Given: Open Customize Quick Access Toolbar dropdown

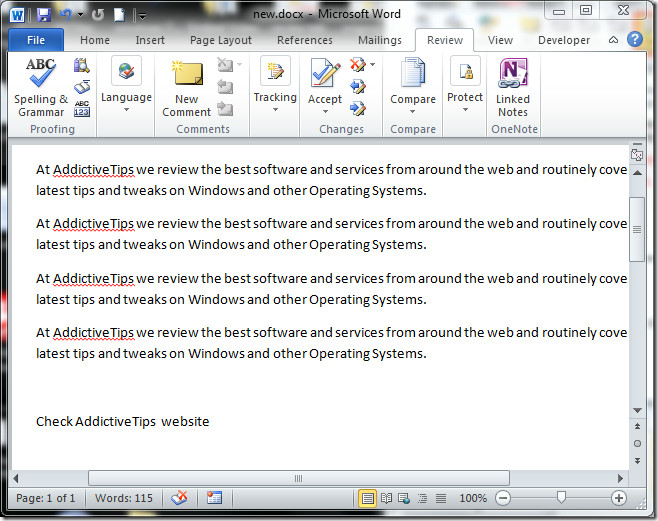Looking at the screenshot, I should point(143,16).
